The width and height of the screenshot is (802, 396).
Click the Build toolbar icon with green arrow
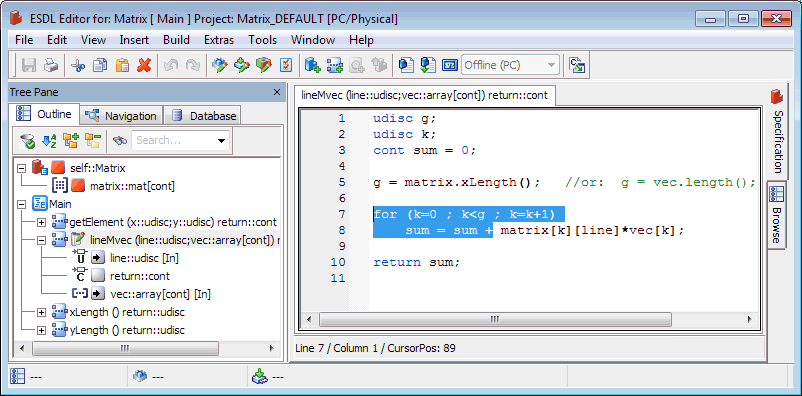click(241, 65)
